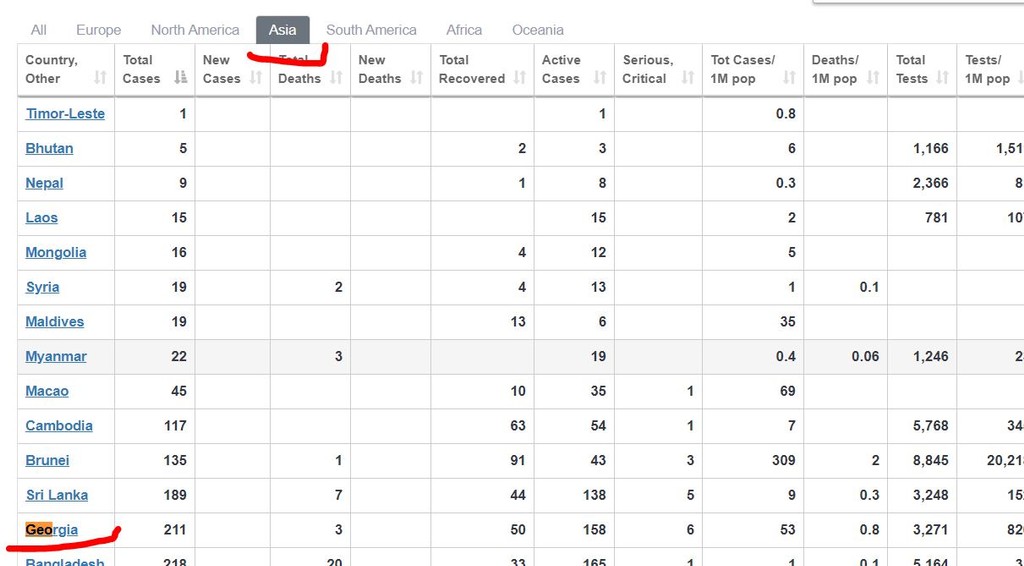The image size is (1024, 566).
Task: Show the Oceania region tab
Action: (537, 30)
